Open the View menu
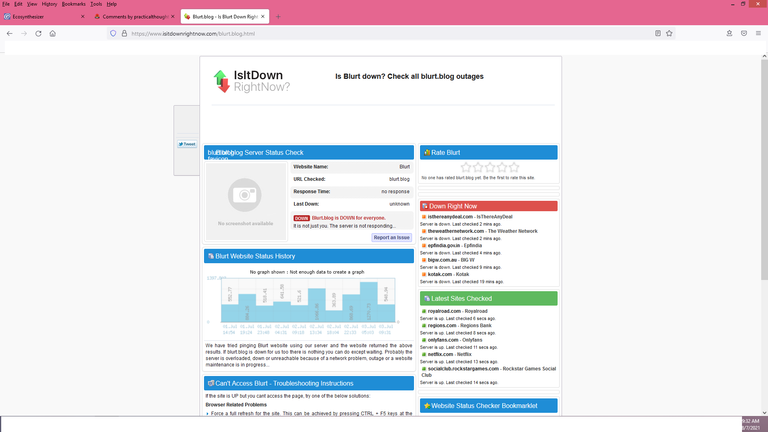Viewport: 768px width, 432px height. click(32, 4)
